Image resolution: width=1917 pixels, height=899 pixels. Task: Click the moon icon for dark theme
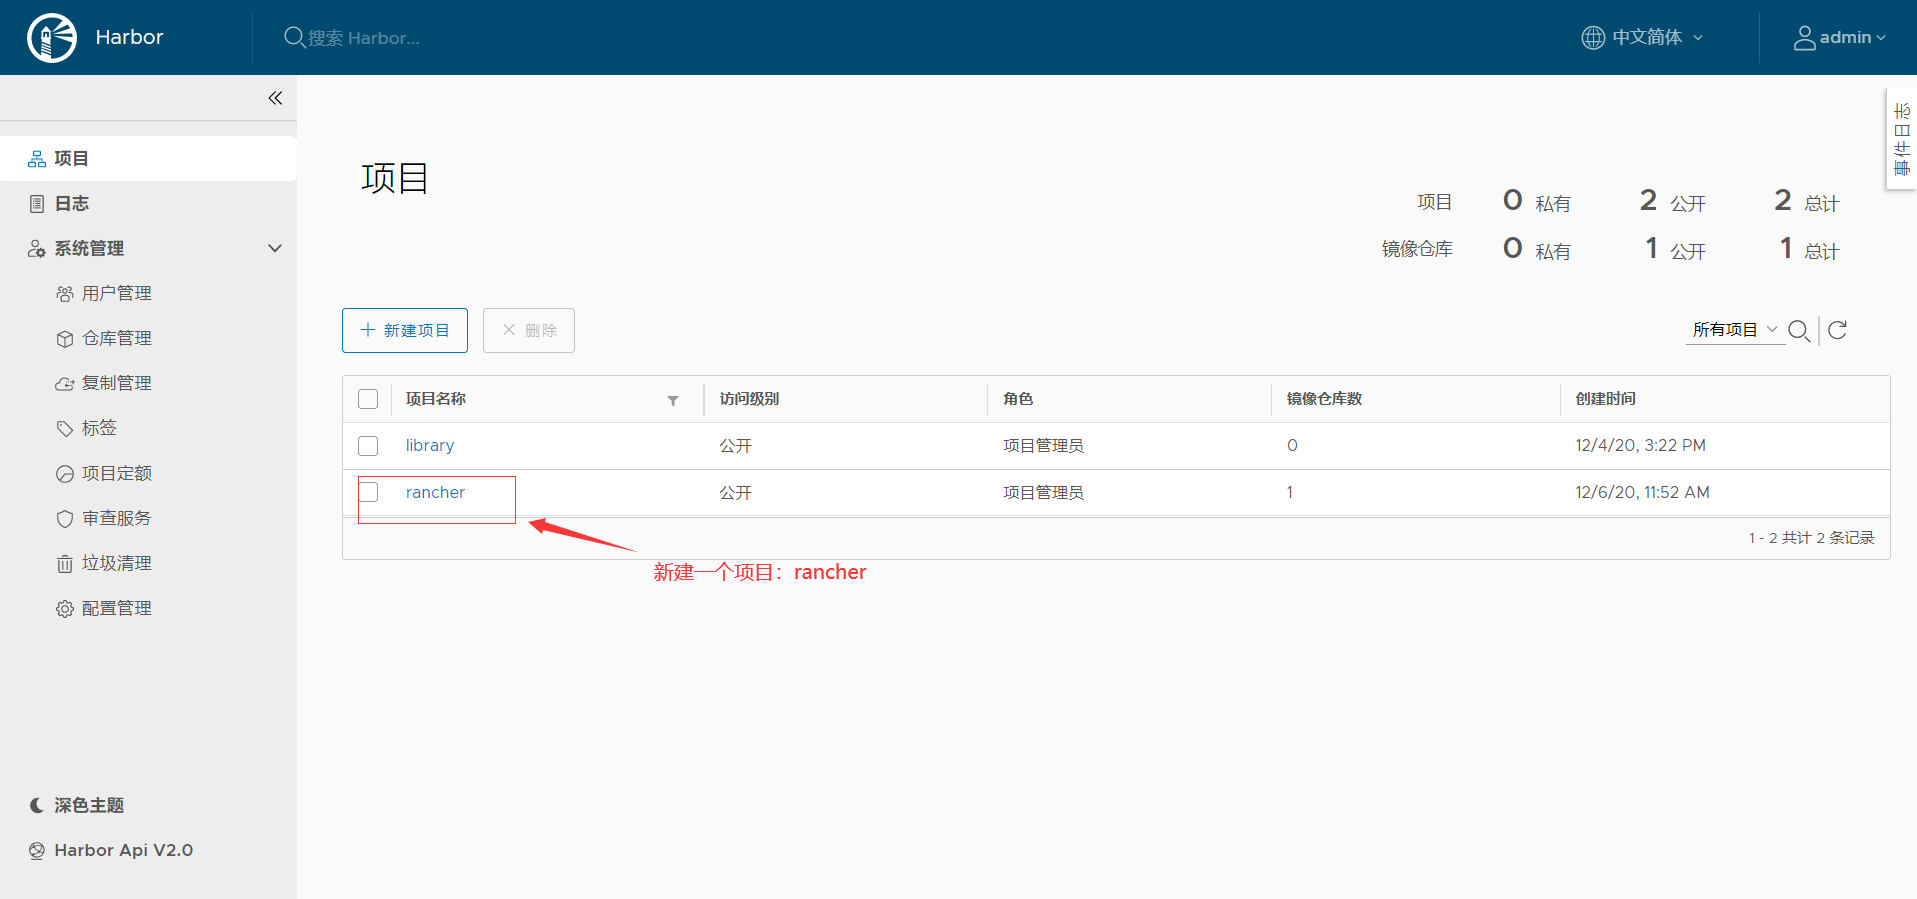(37, 805)
